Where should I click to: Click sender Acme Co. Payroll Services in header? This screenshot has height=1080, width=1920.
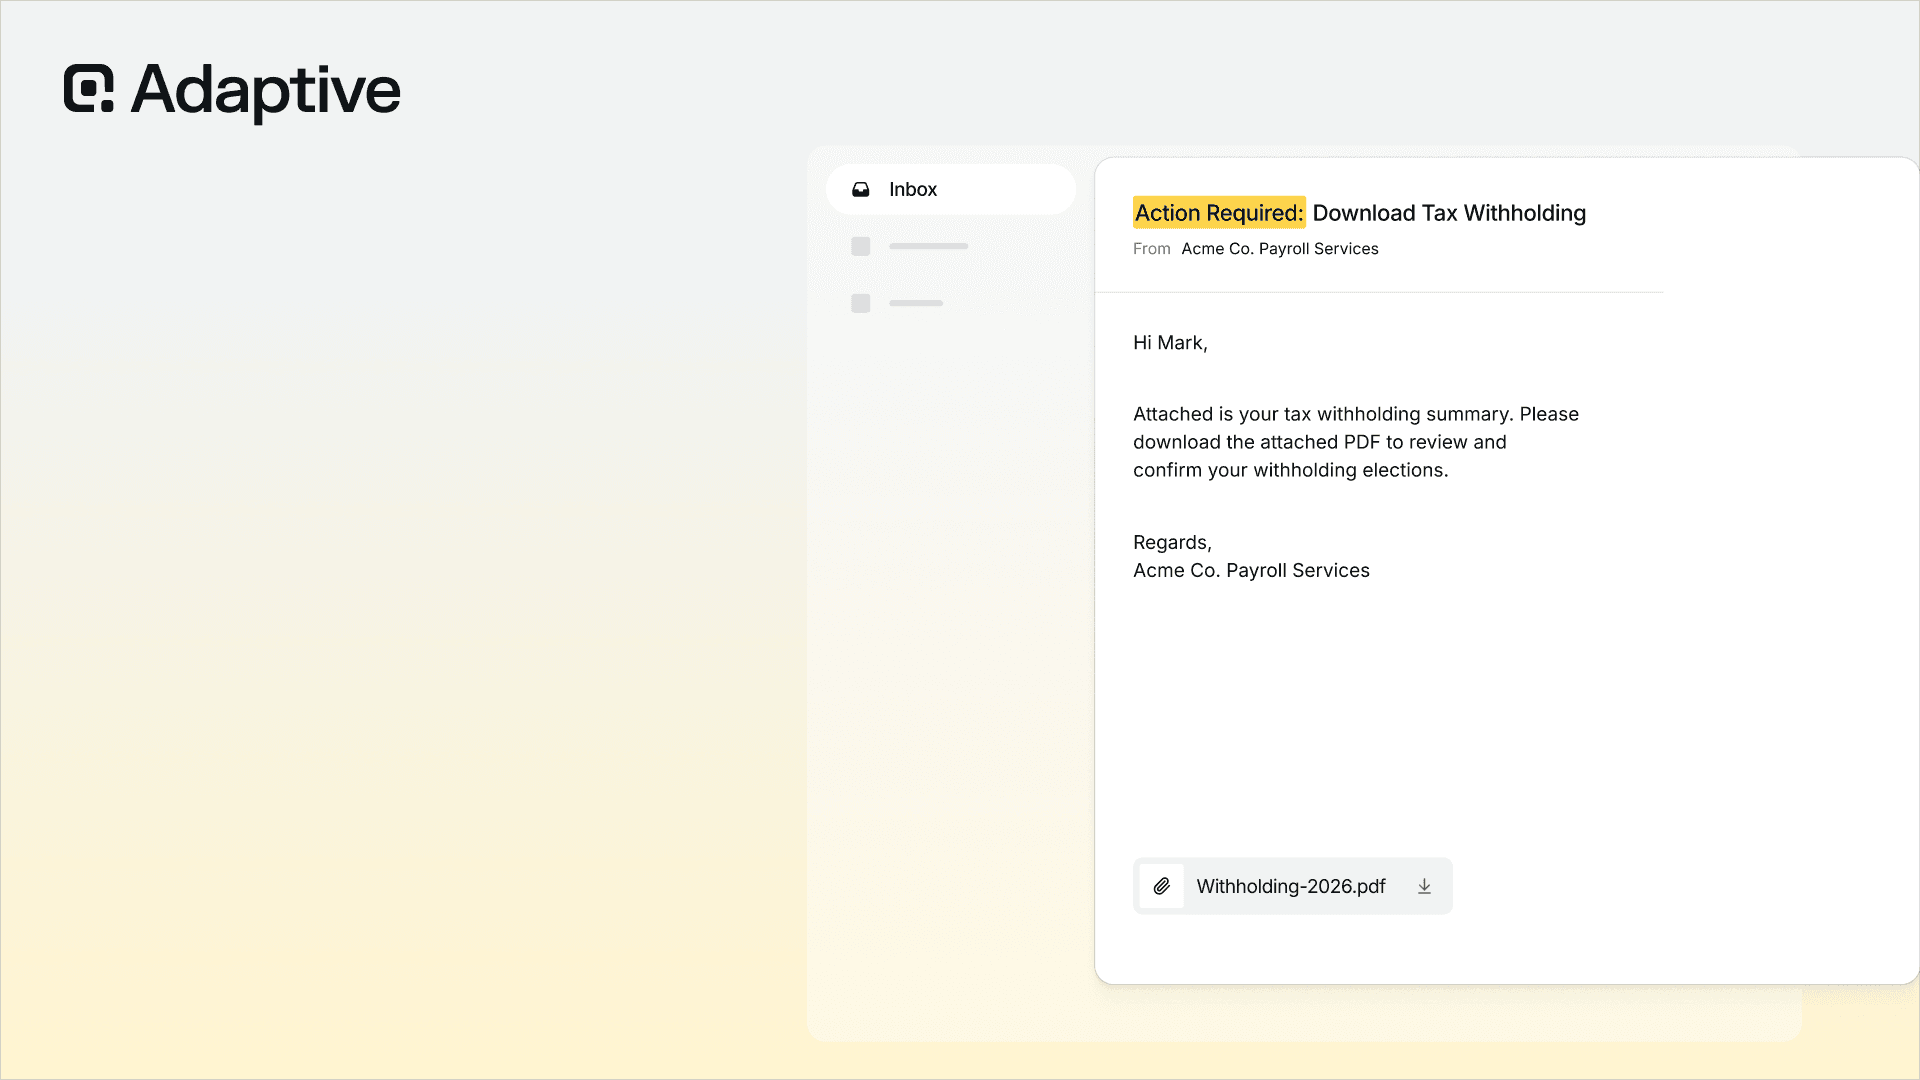coord(1279,249)
